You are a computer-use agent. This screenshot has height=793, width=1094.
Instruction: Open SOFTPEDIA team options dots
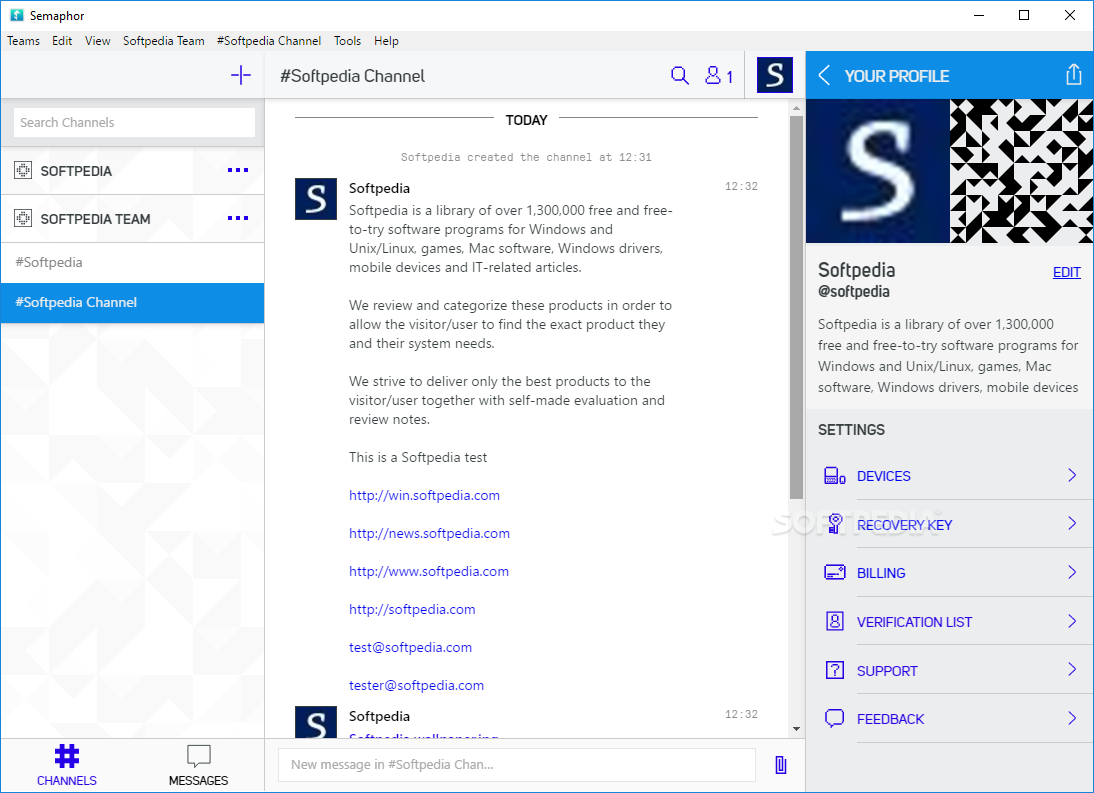[x=238, y=170]
